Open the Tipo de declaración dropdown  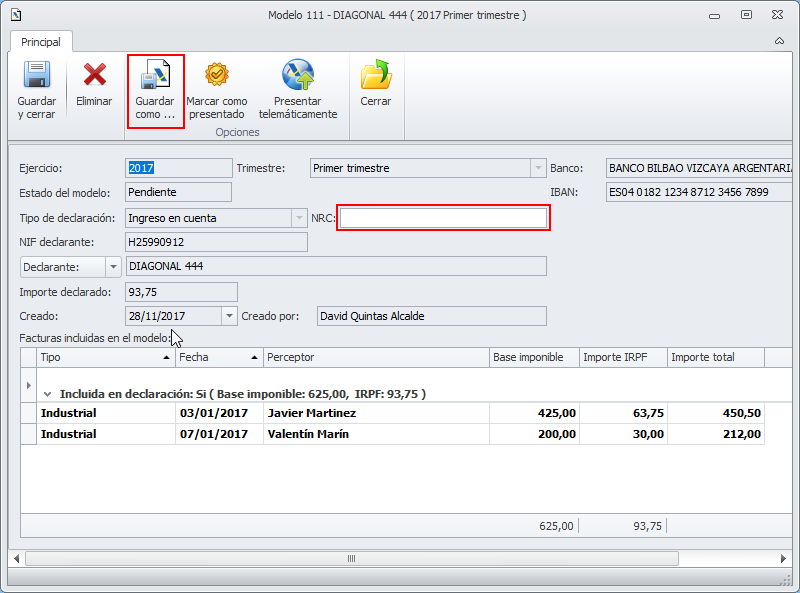[298, 218]
